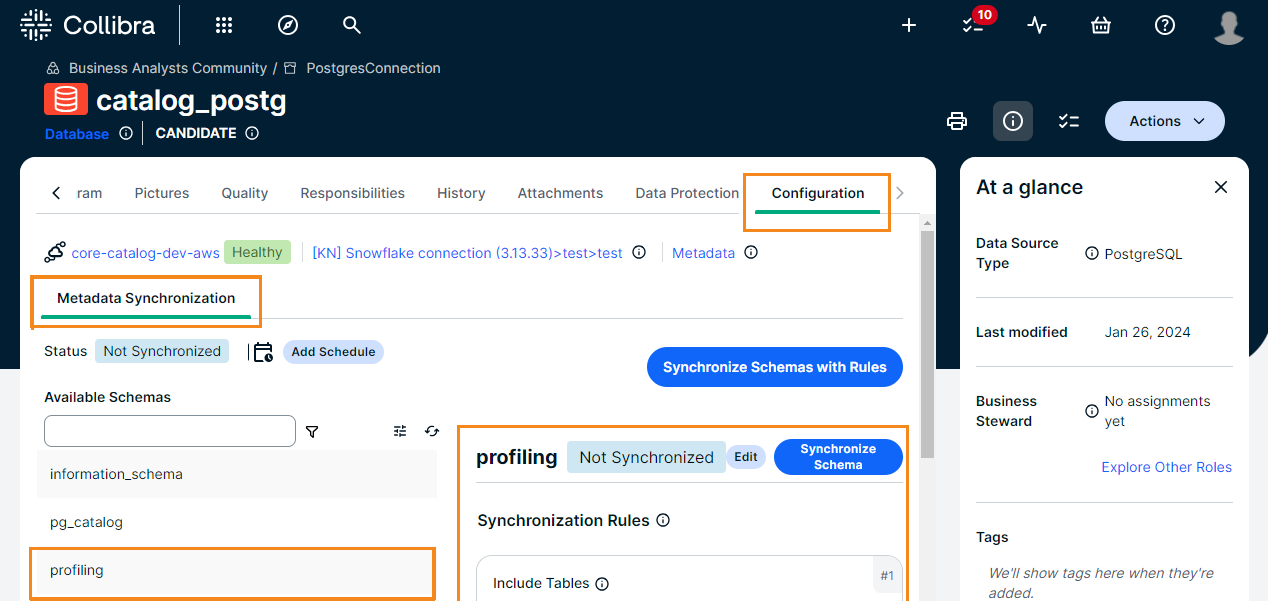1268x601 pixels.
Task: Open the apps grid menu icon
Action: 224,25
